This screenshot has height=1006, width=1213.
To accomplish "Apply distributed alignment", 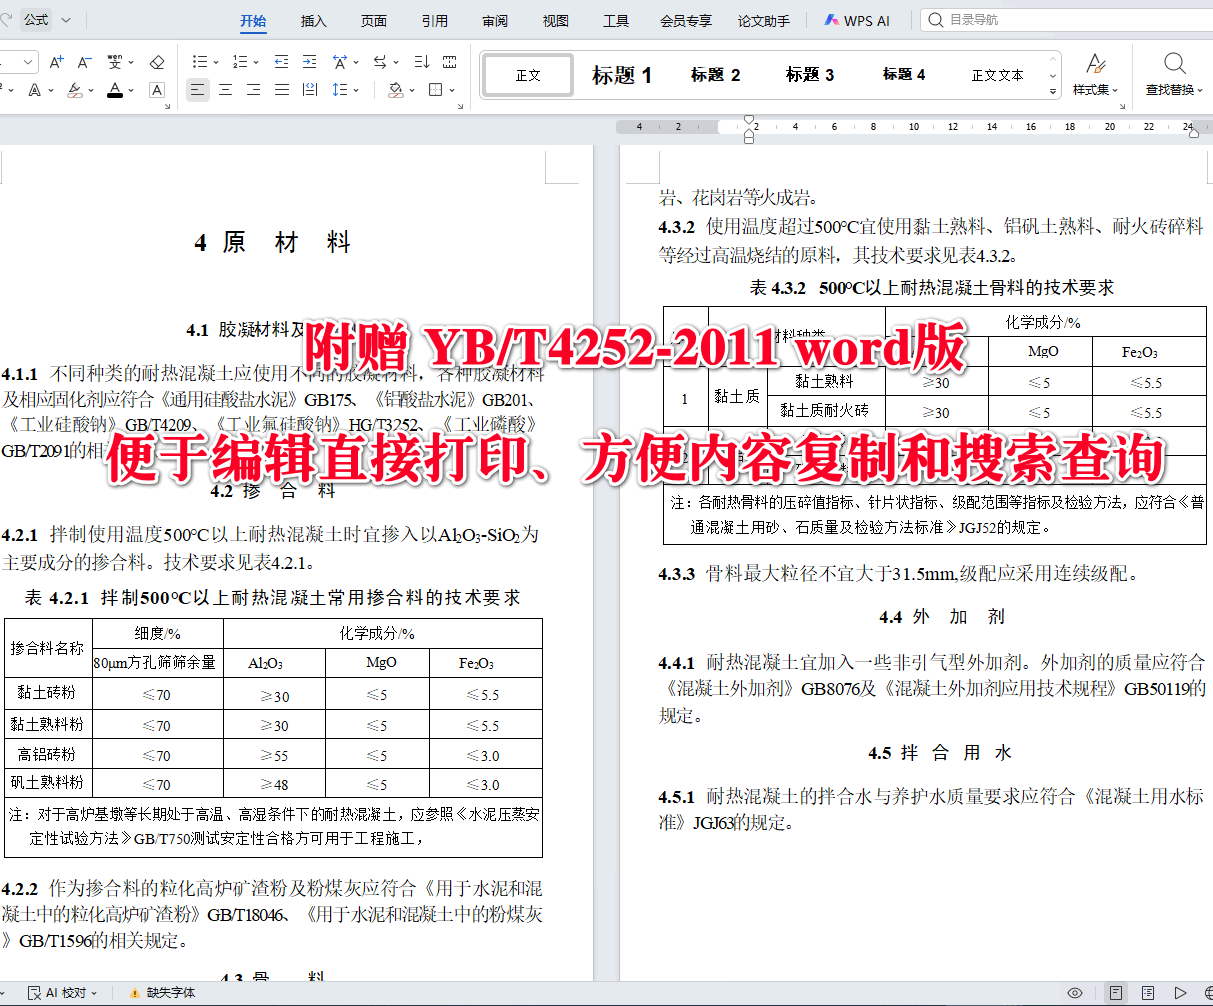I will 310,90.
